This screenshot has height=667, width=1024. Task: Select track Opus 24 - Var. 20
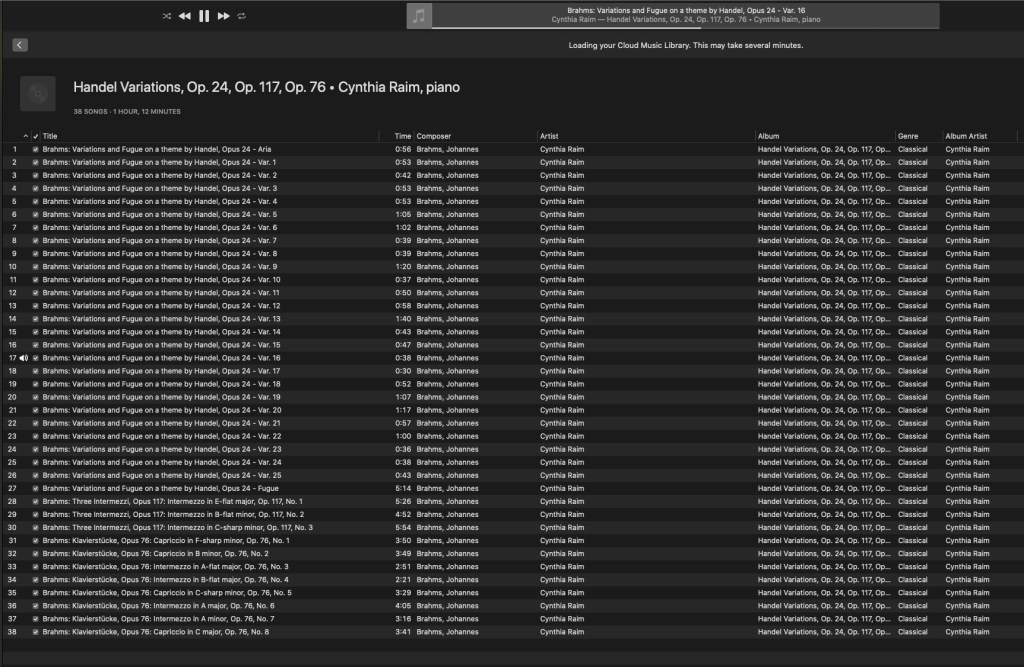(161, 410)
